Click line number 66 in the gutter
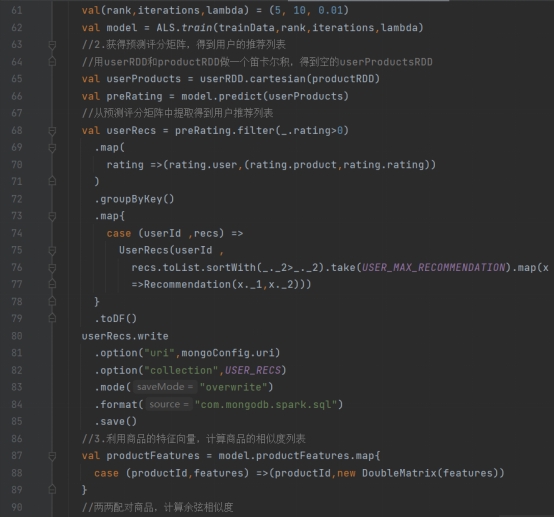The height and width of the screenshot is (518, 554). point(17,96)
